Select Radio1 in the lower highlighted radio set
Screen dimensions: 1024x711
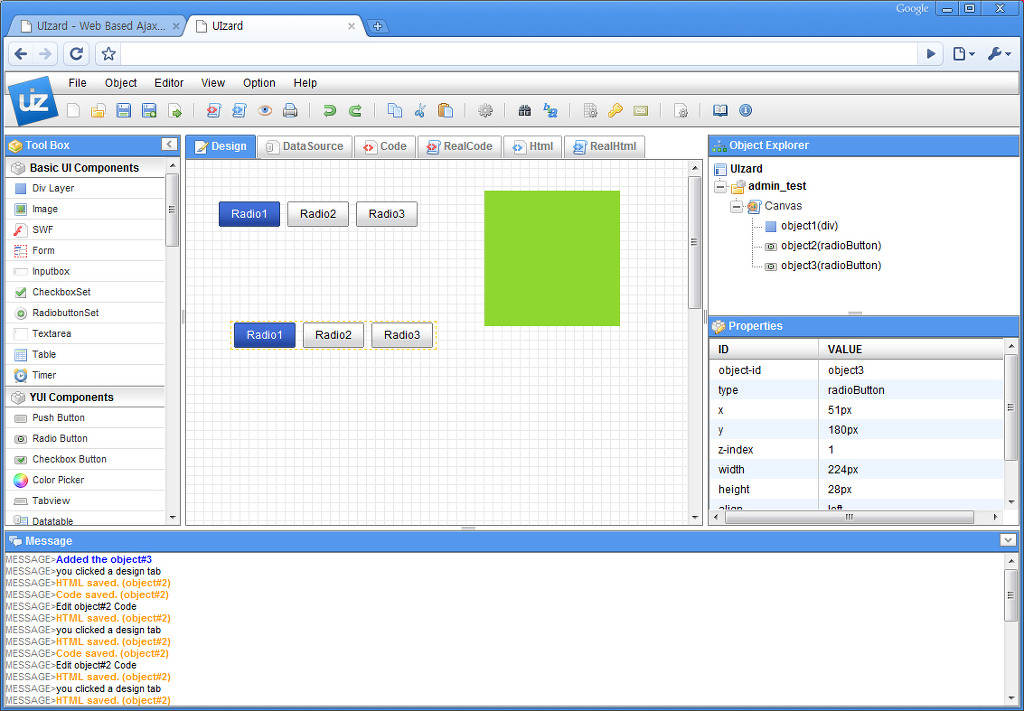[264, 336]
